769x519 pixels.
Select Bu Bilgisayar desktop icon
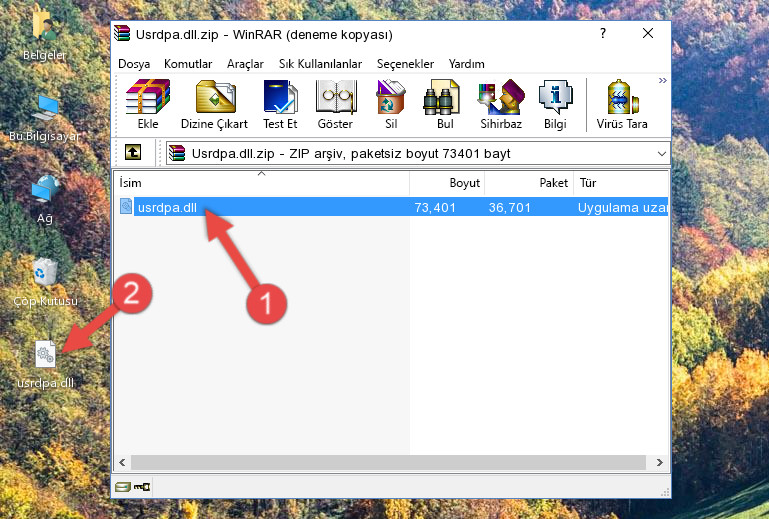(x=45, y=118)
